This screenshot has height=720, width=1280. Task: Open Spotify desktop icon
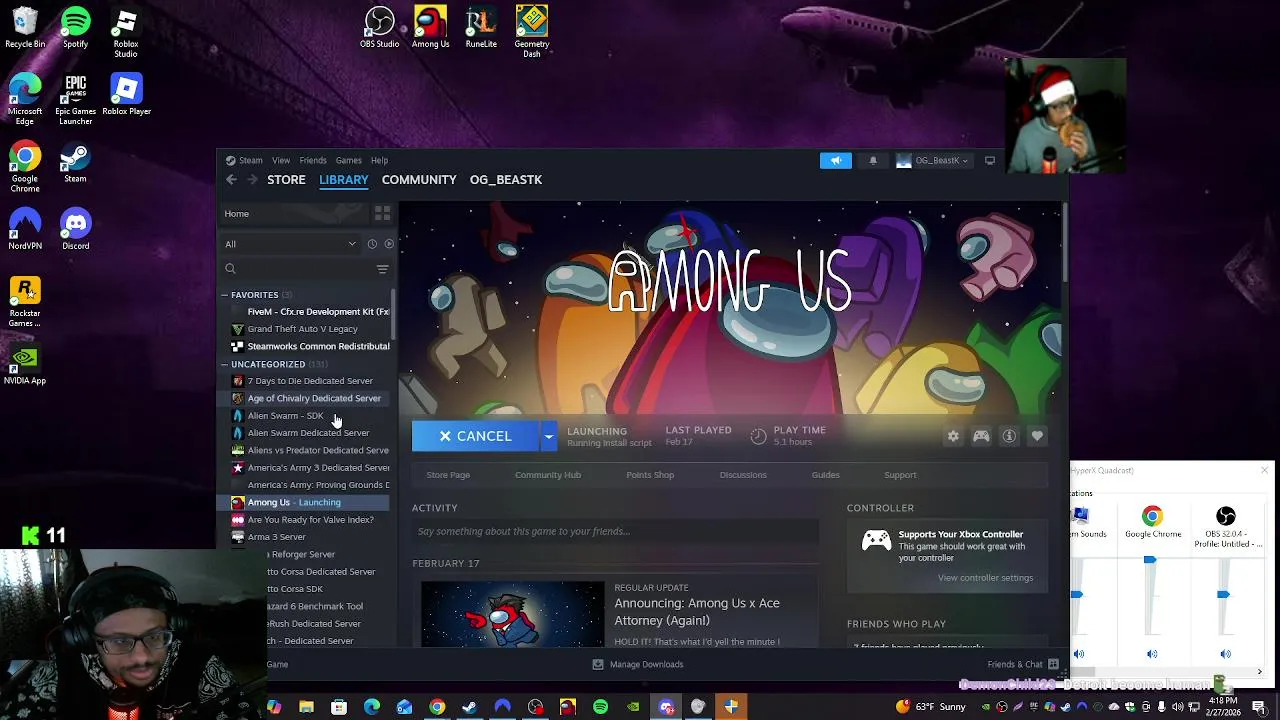[x=75, y=27]
